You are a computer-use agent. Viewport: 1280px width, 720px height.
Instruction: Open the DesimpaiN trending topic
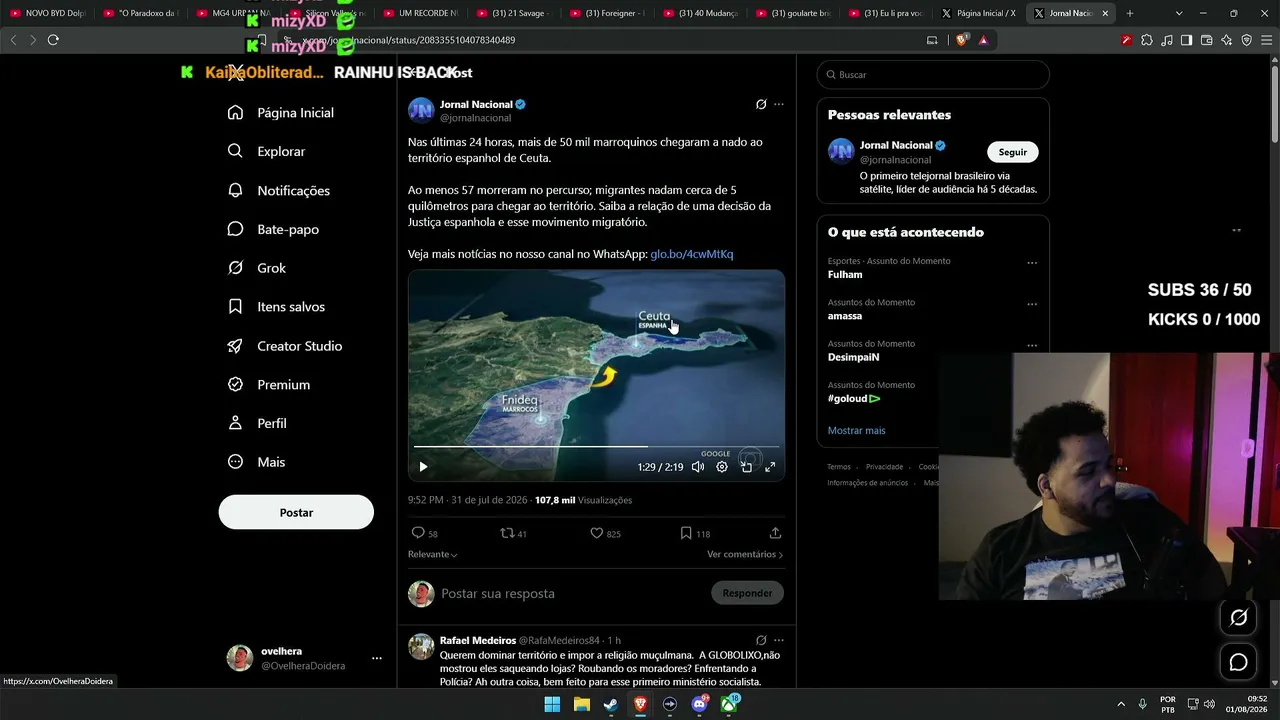854,357
